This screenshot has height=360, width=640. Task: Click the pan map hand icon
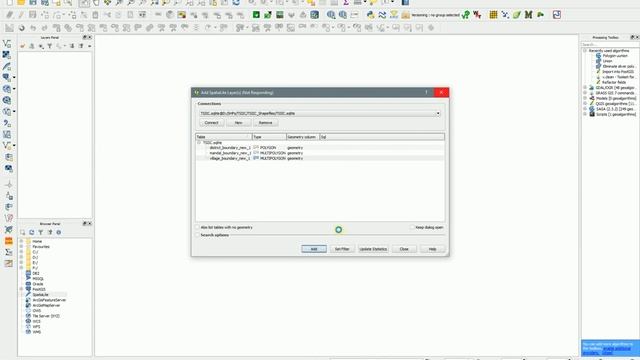96,2
